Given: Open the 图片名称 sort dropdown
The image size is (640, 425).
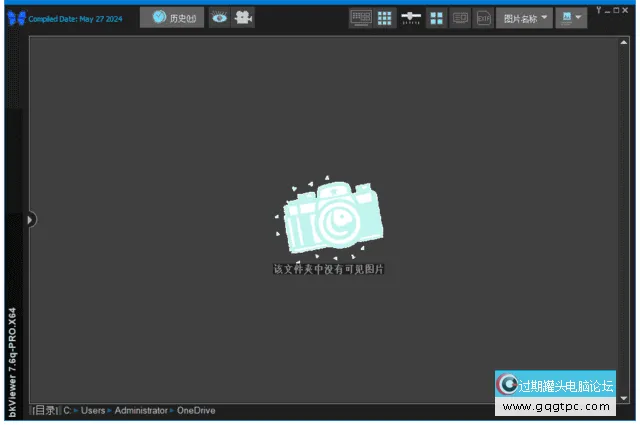Looking at the screenshot, I should tap(524, 18).
